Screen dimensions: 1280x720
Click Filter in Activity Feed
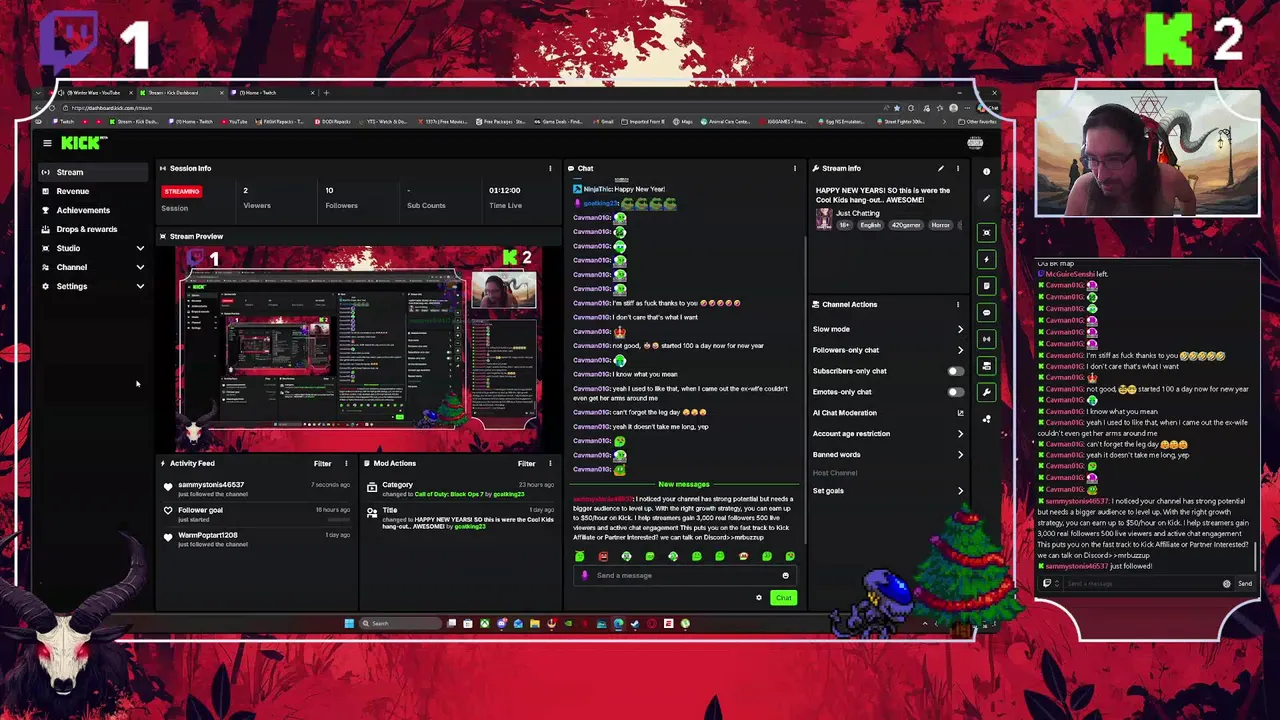pyautogui.click(x=322, y=463)
